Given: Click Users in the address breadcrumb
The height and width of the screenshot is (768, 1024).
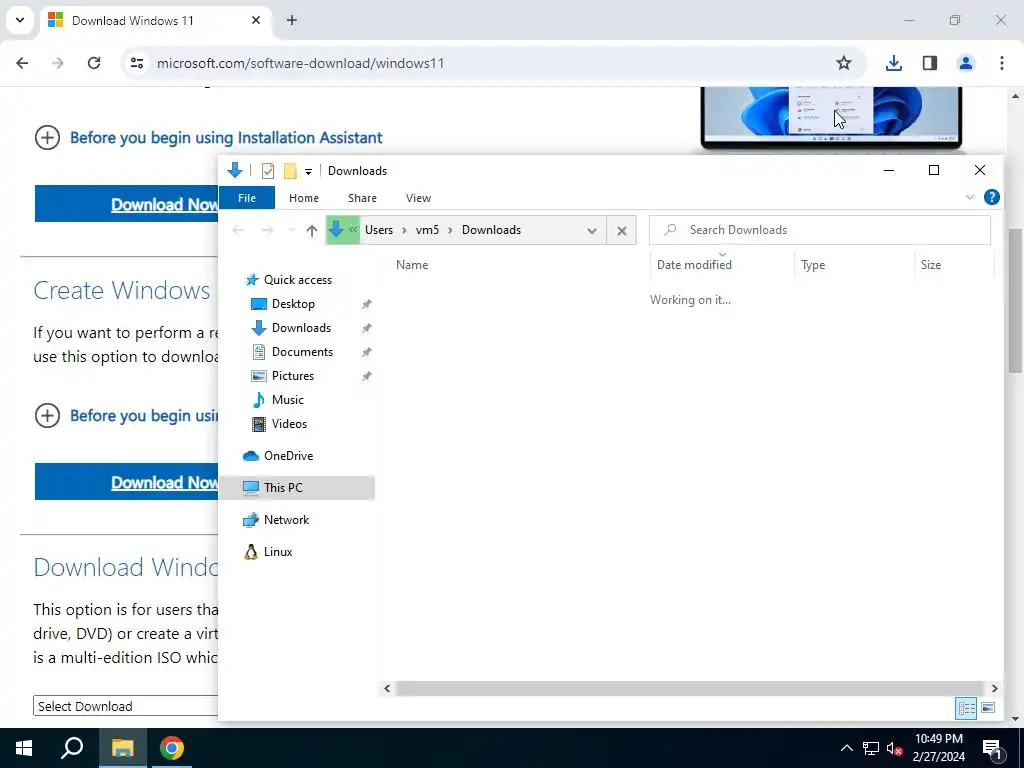Looking at the screenshot, I should (379, 230).
